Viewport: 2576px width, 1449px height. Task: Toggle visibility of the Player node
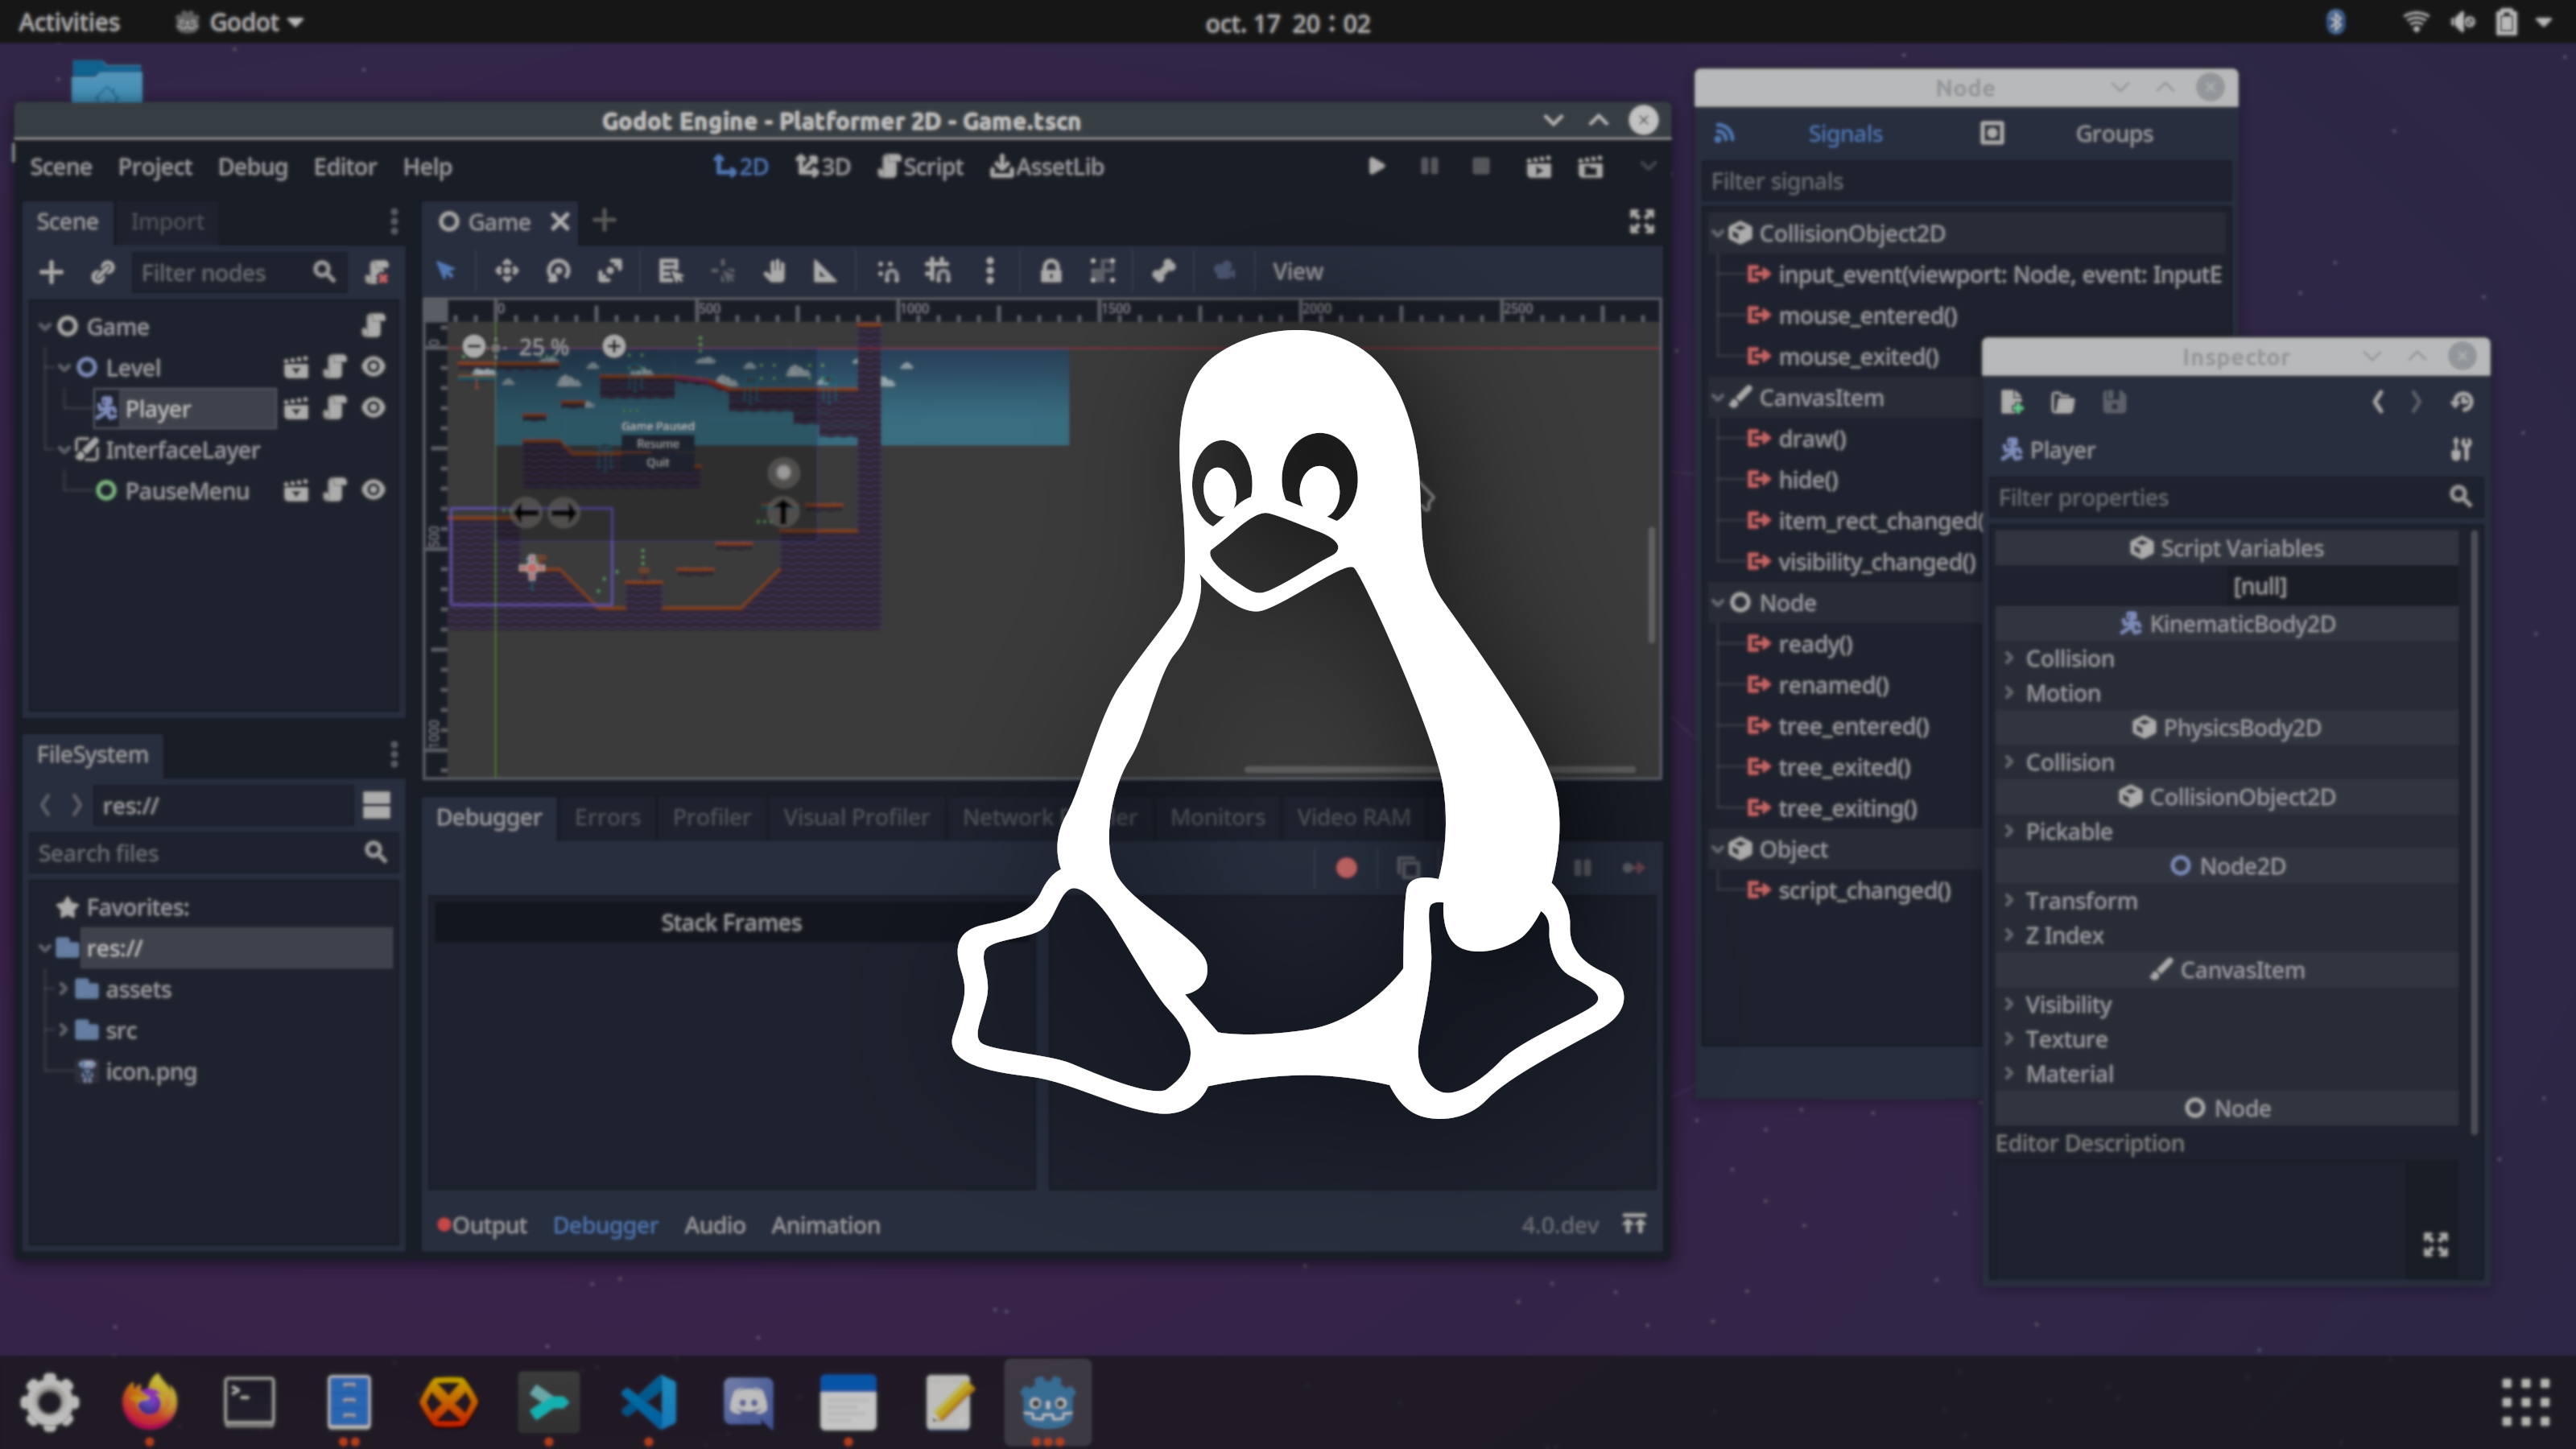[373, 408]
